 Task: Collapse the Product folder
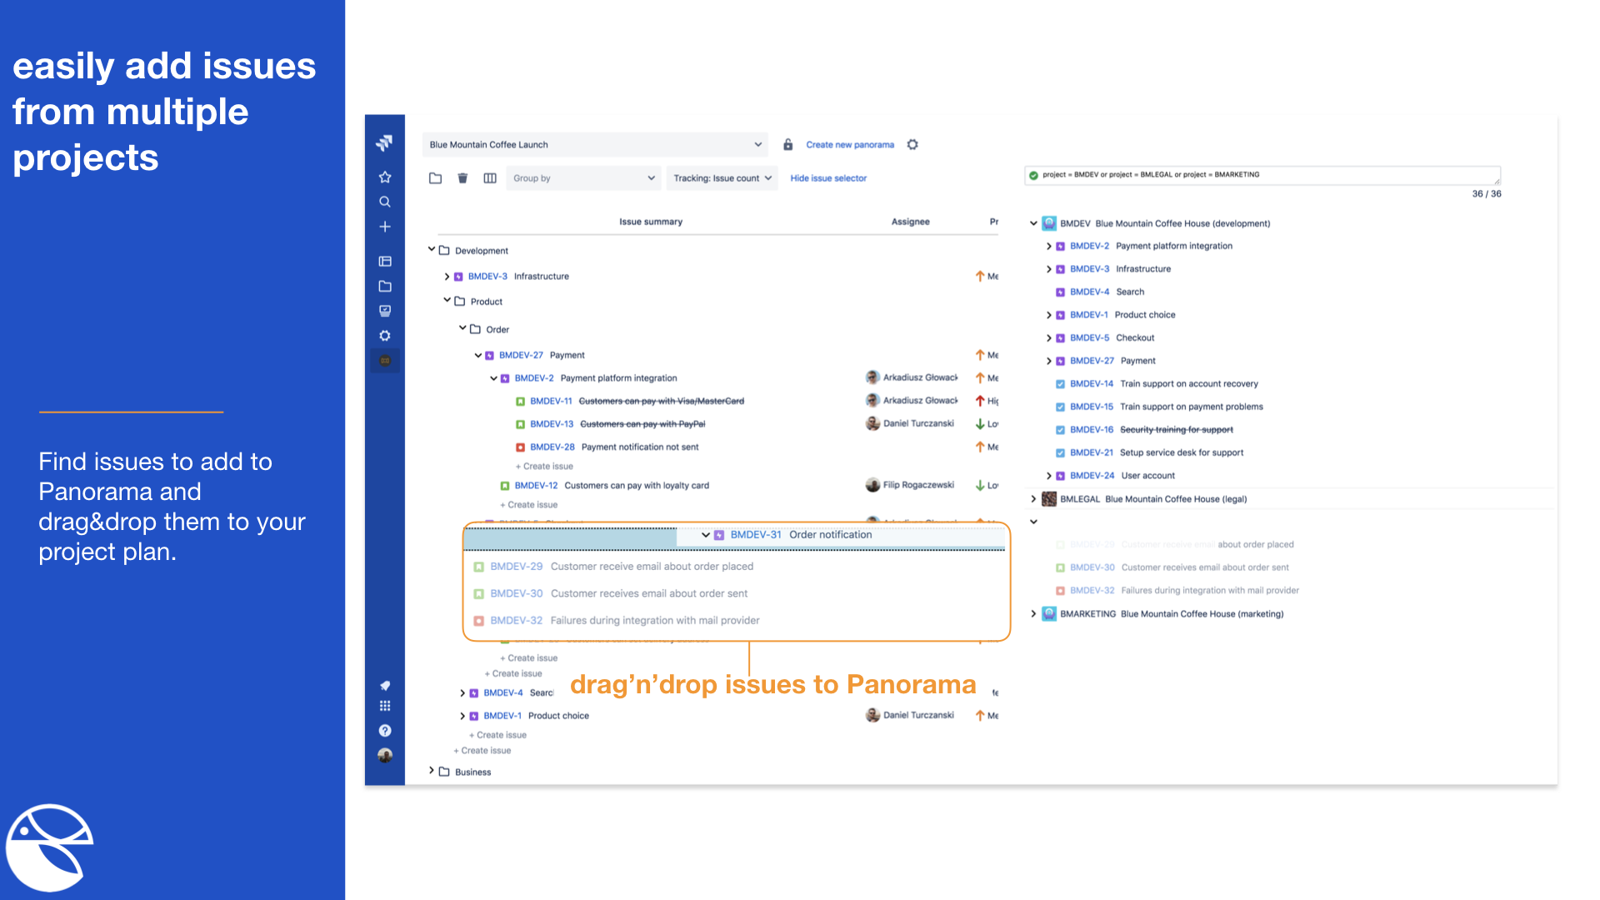point(447,301)
